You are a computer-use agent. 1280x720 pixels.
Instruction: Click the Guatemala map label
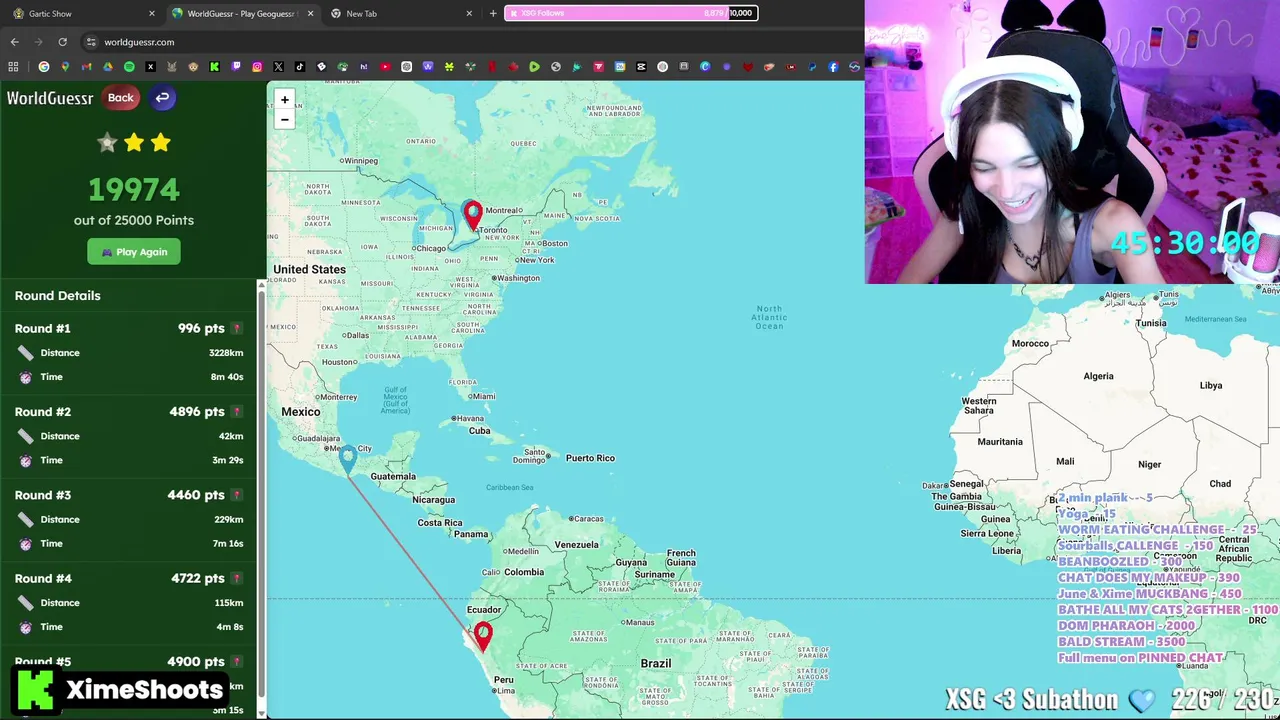[393, 476]
